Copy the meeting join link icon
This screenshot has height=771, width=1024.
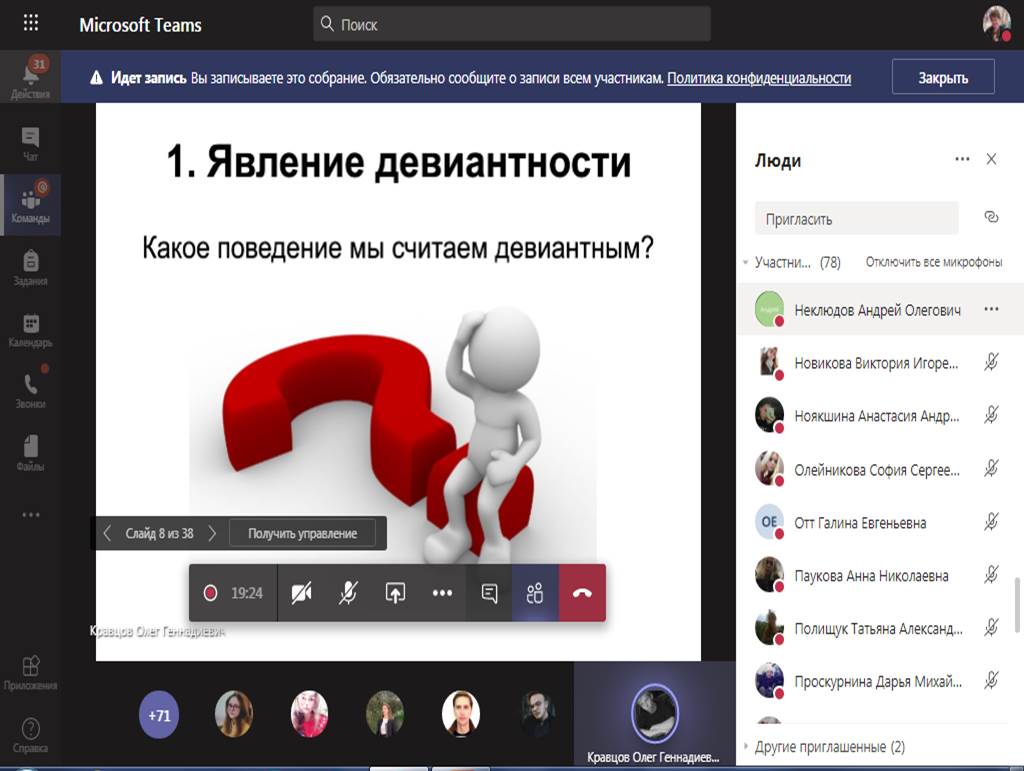point(991,217)
